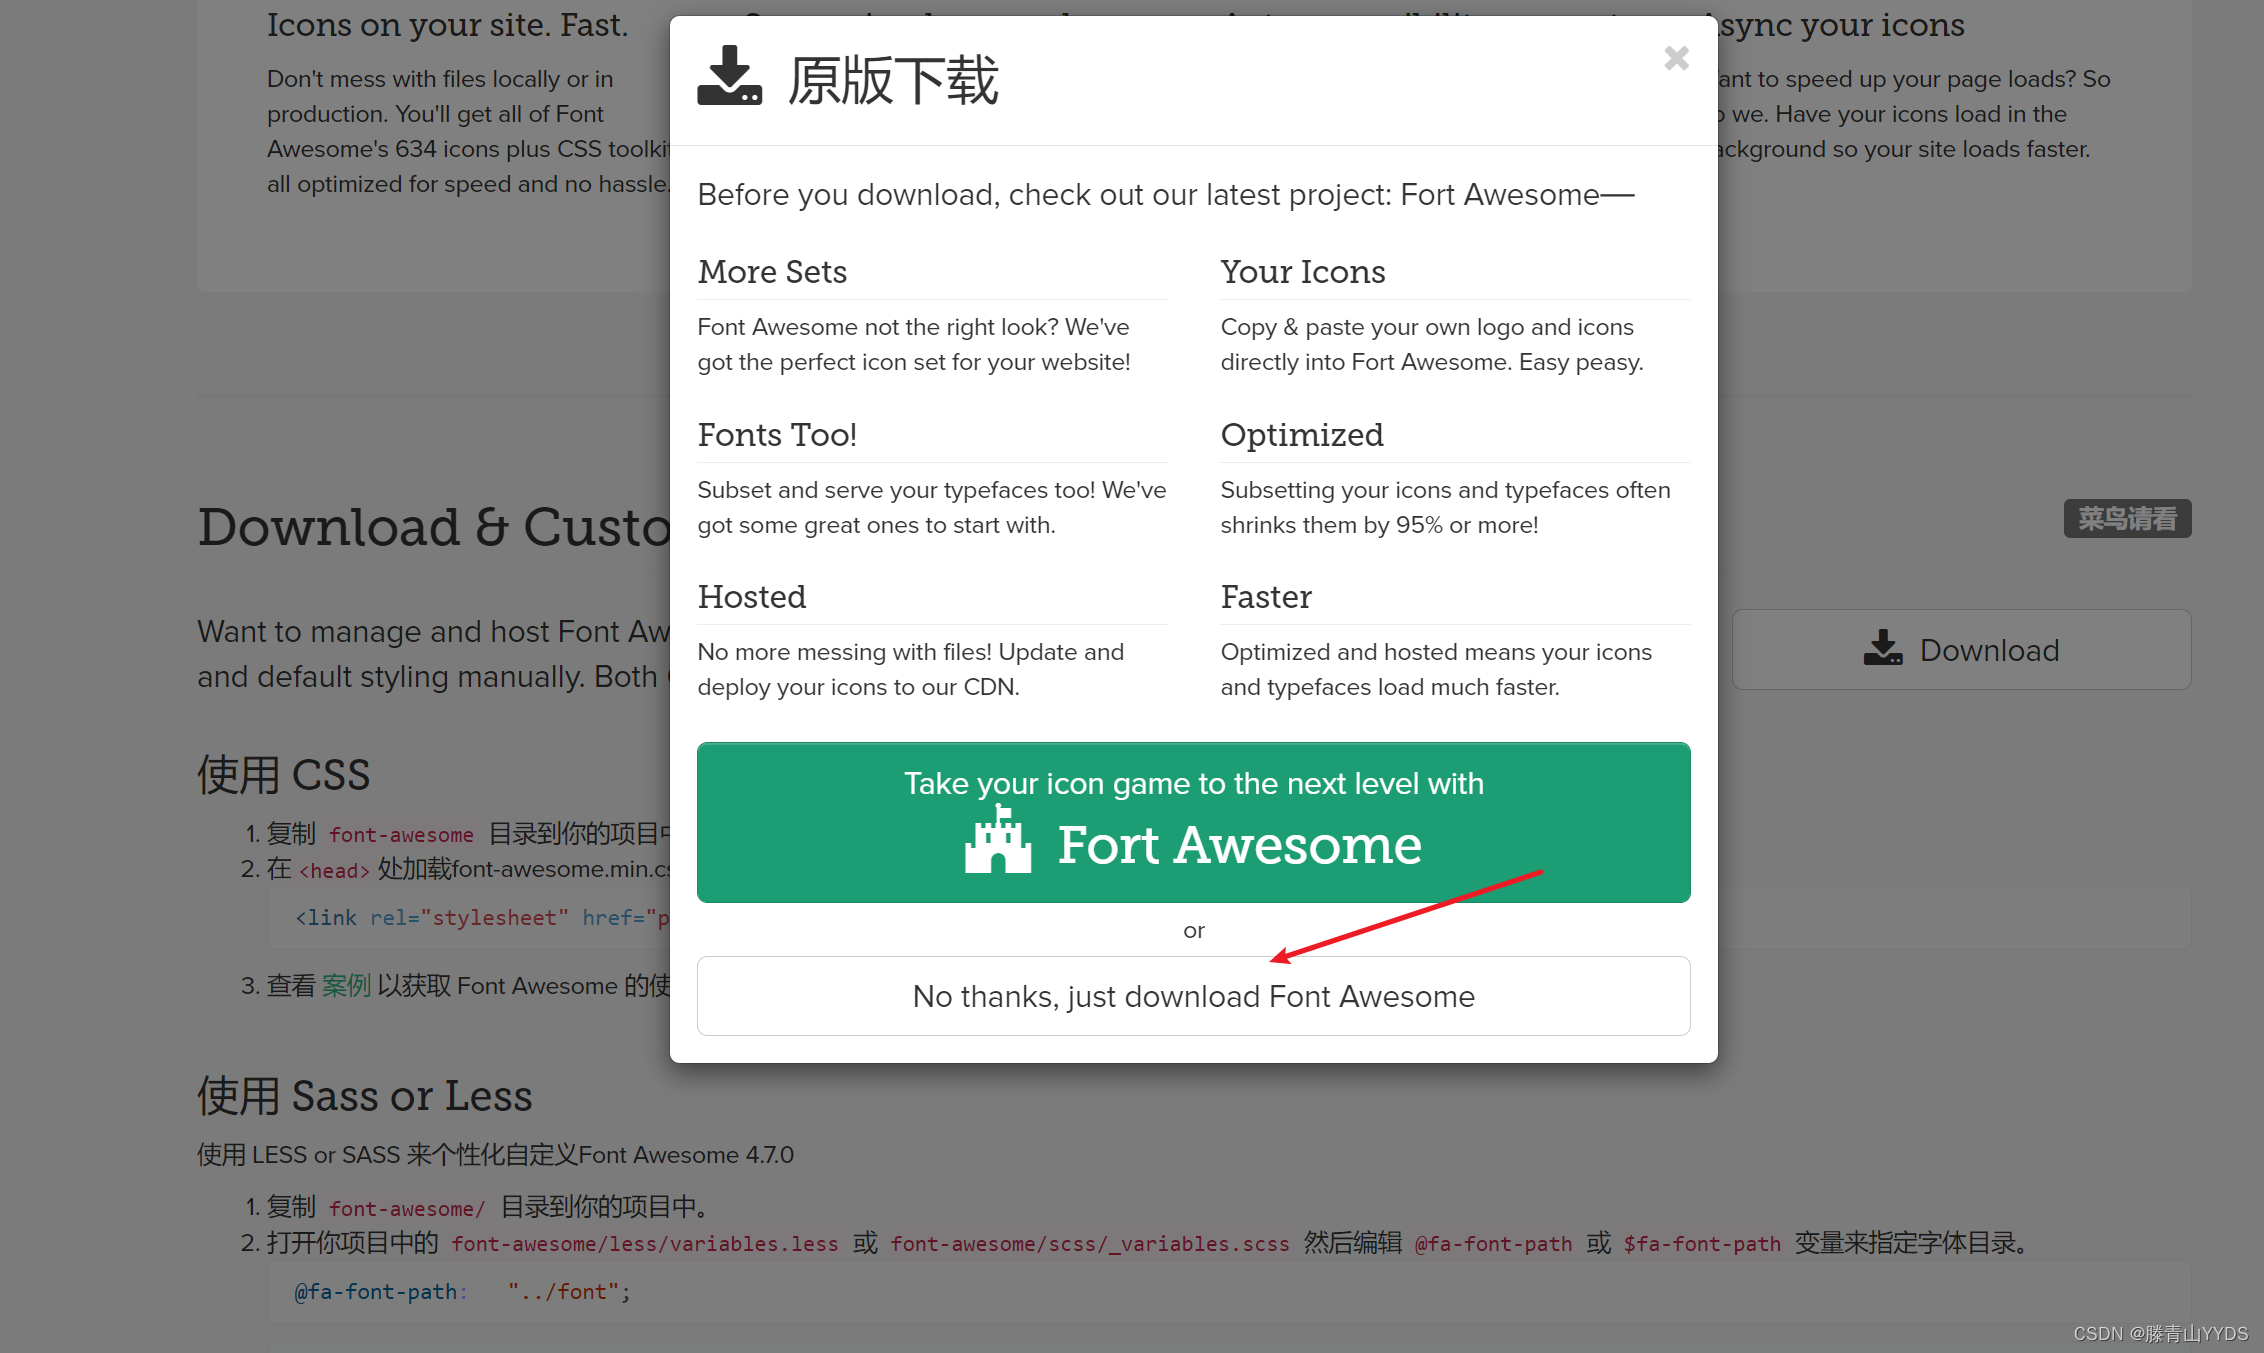Image resolution: width=2264 pixels, height=1353 pixels.
Task: Click 'Font Awesome not the right look?' paragraph
Action: pyautogui.click(x=914, y=344)
